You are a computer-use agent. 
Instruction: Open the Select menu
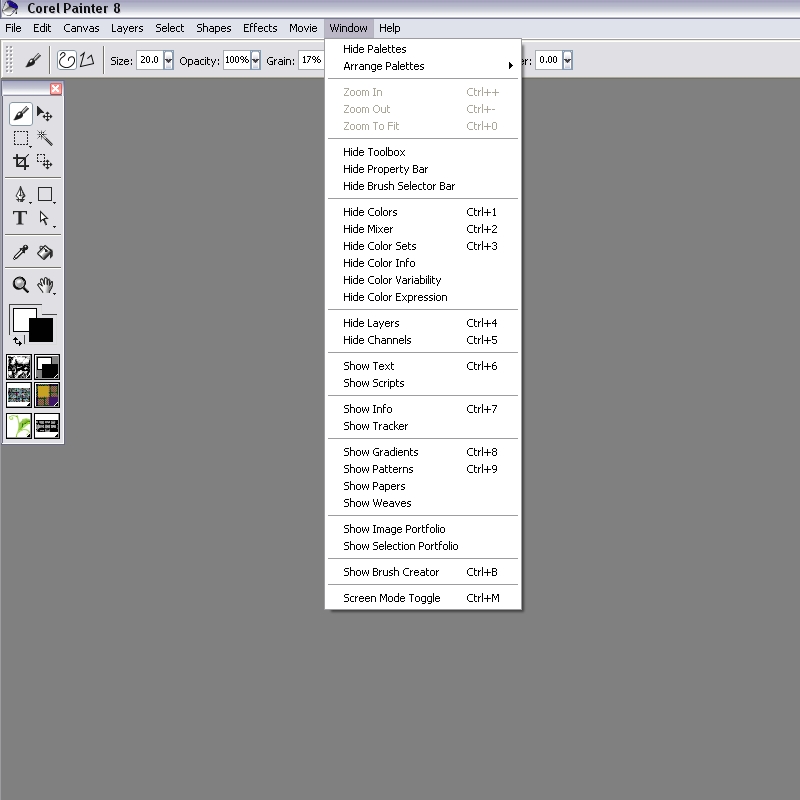(169, 28)
